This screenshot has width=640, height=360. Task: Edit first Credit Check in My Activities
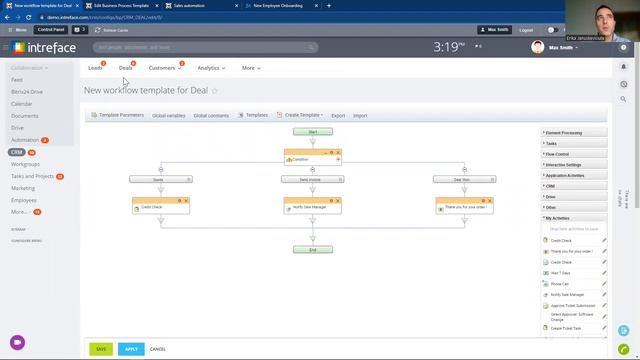pyautogui.click(x=604, y=240)
